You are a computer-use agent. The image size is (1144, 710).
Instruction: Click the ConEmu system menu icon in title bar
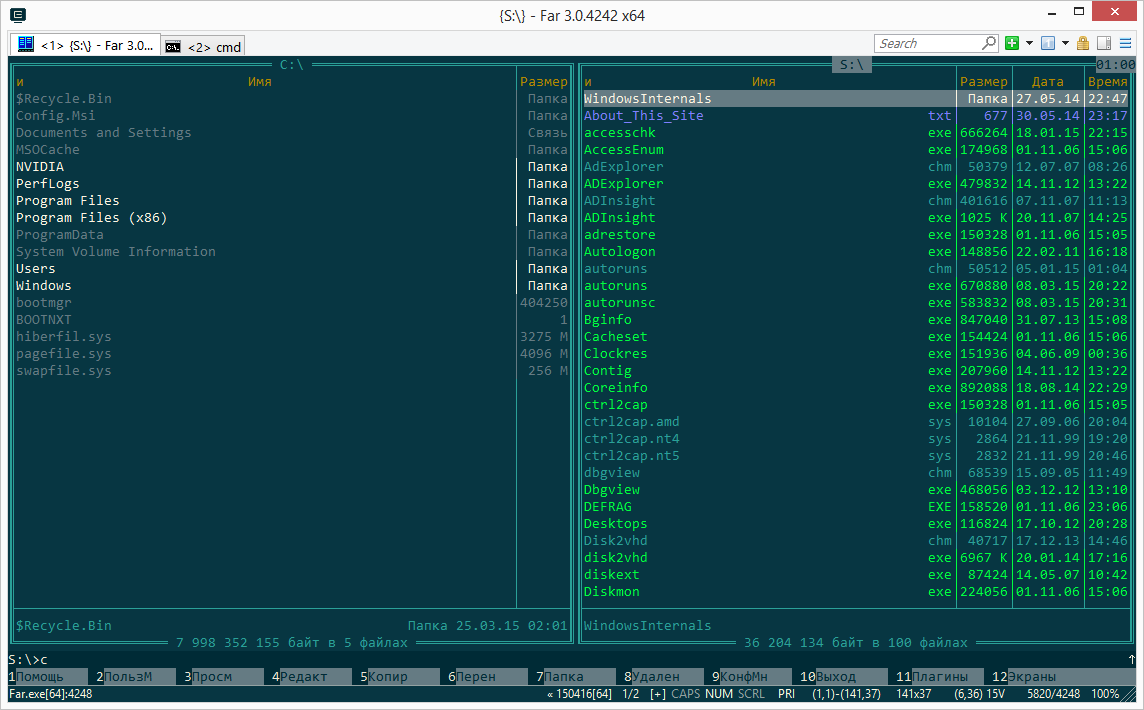coord(18,15)
